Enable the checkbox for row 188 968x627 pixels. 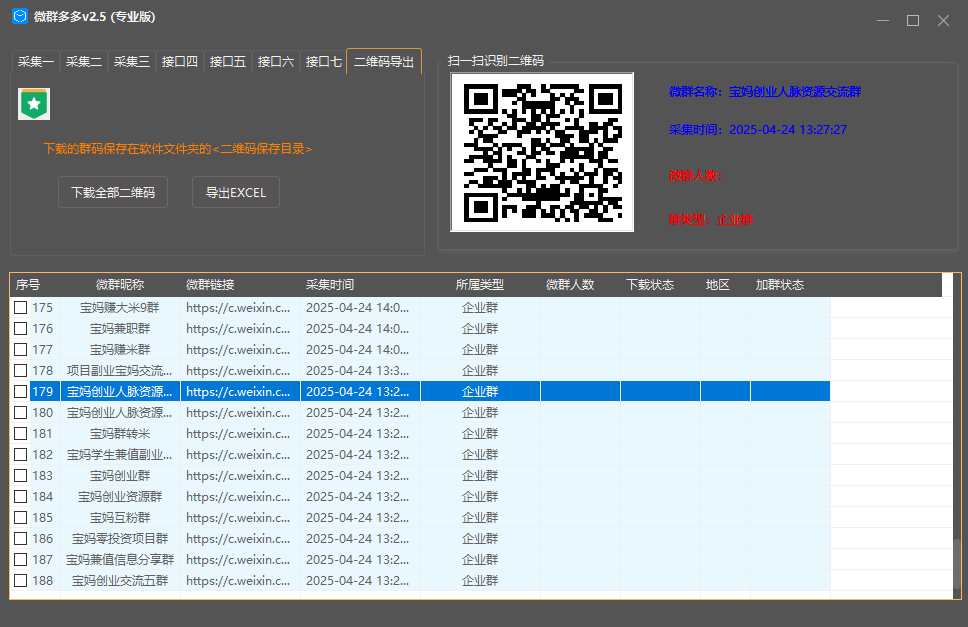point(21,580)
